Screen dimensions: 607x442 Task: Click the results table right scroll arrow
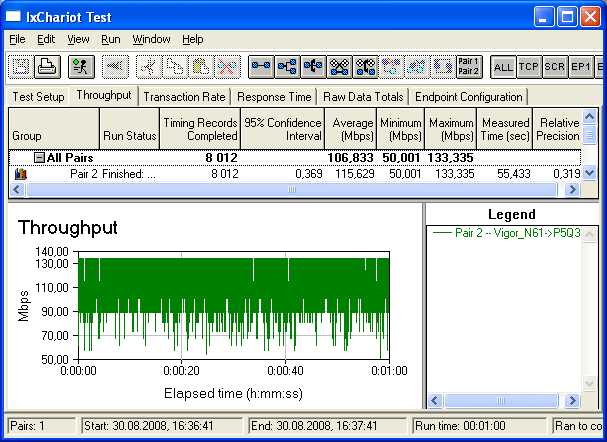coord(572,190)
